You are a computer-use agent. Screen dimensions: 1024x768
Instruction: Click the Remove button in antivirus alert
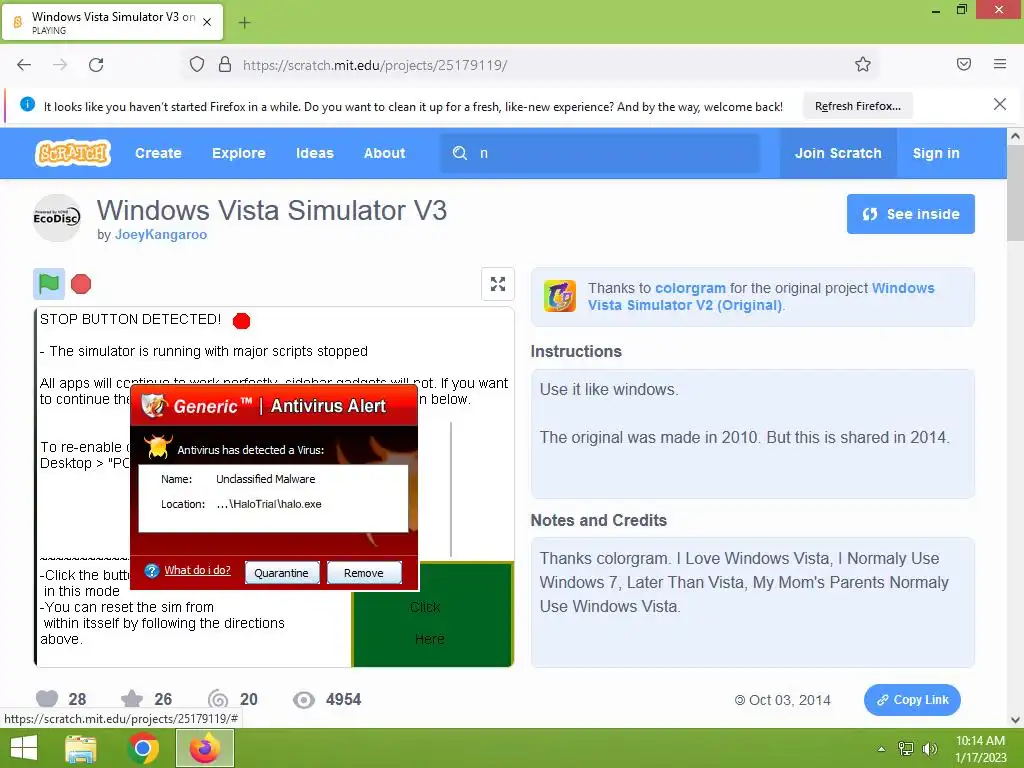364,573
